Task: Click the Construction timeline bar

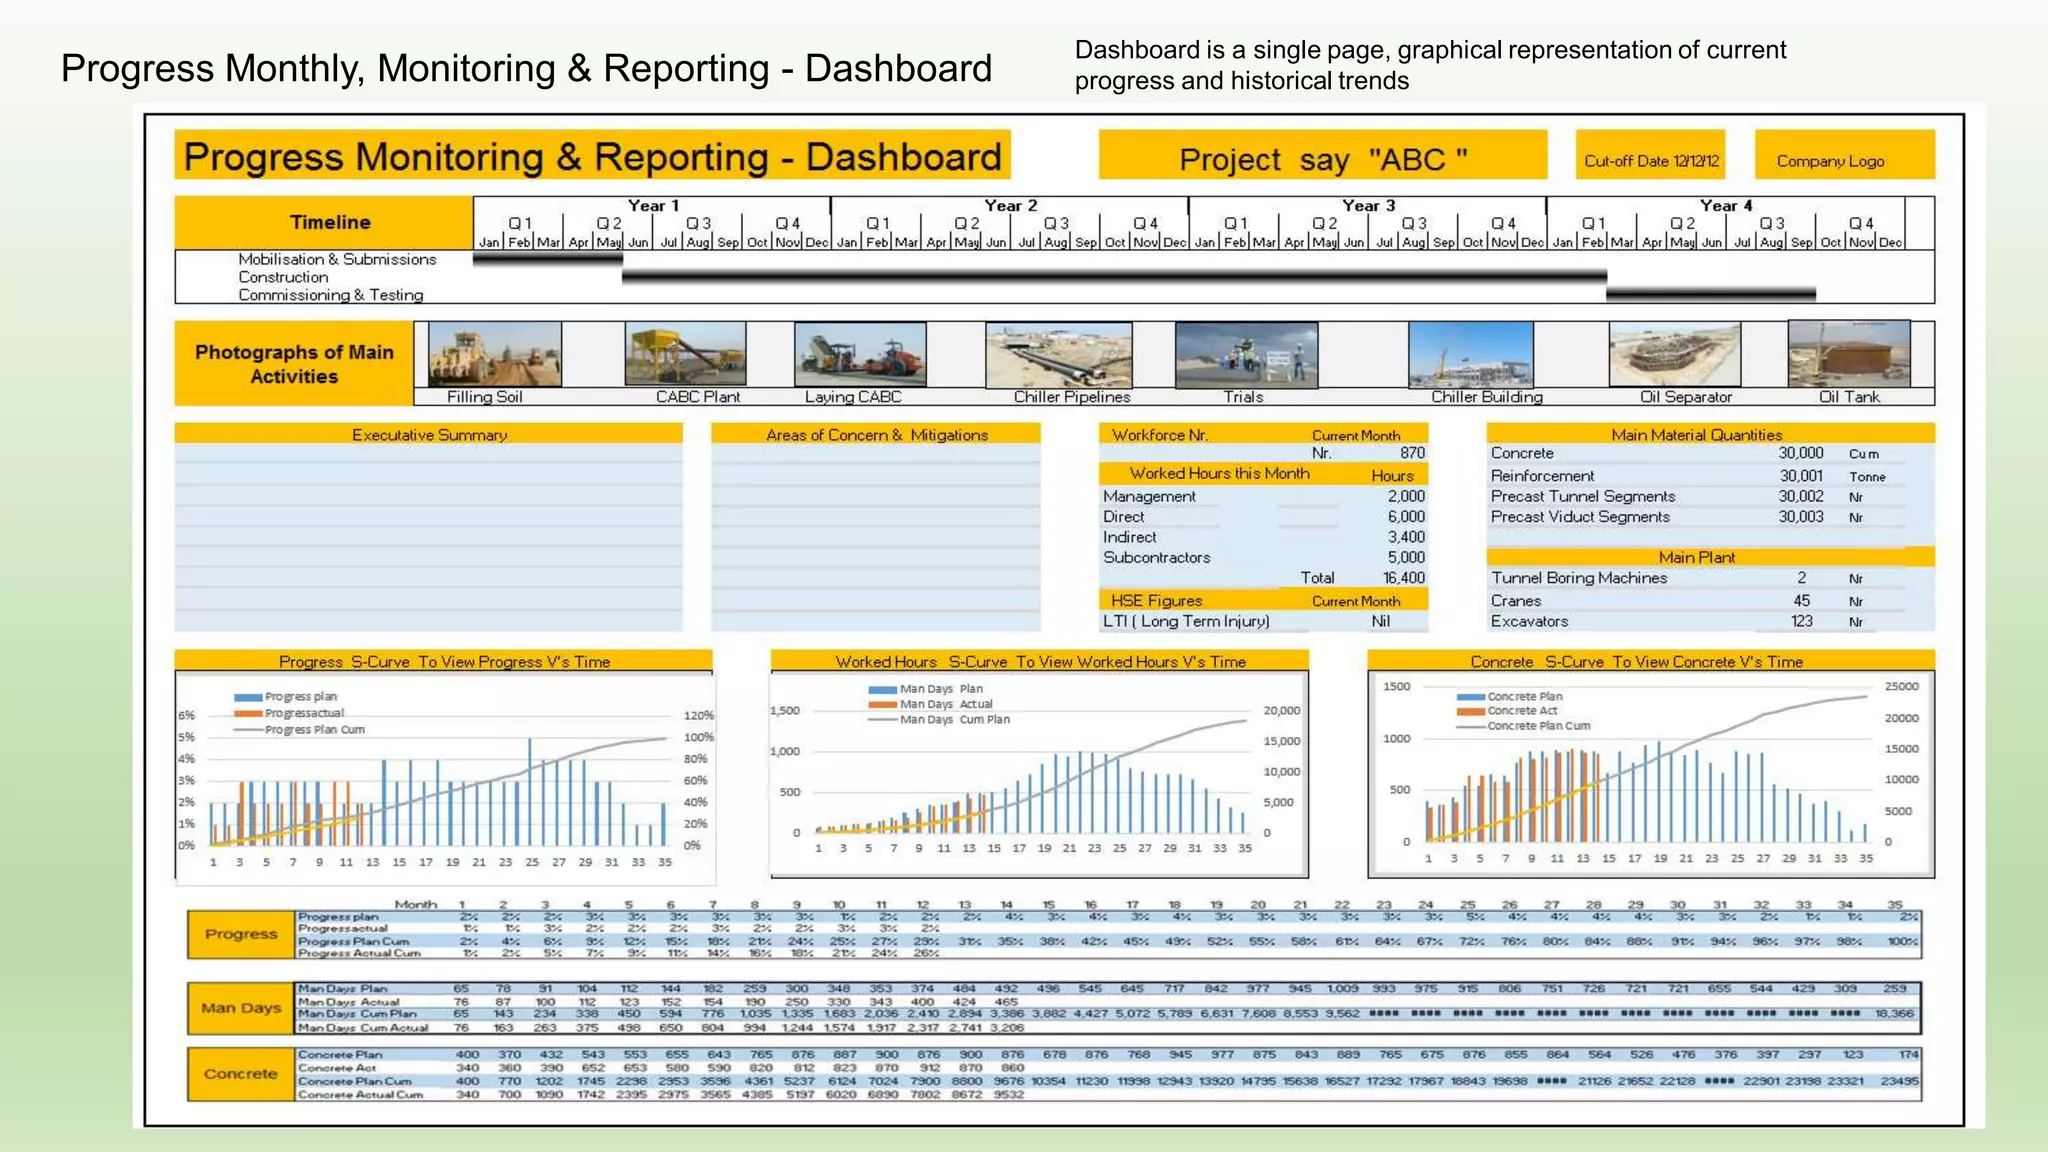Action: pos(1113,275)
